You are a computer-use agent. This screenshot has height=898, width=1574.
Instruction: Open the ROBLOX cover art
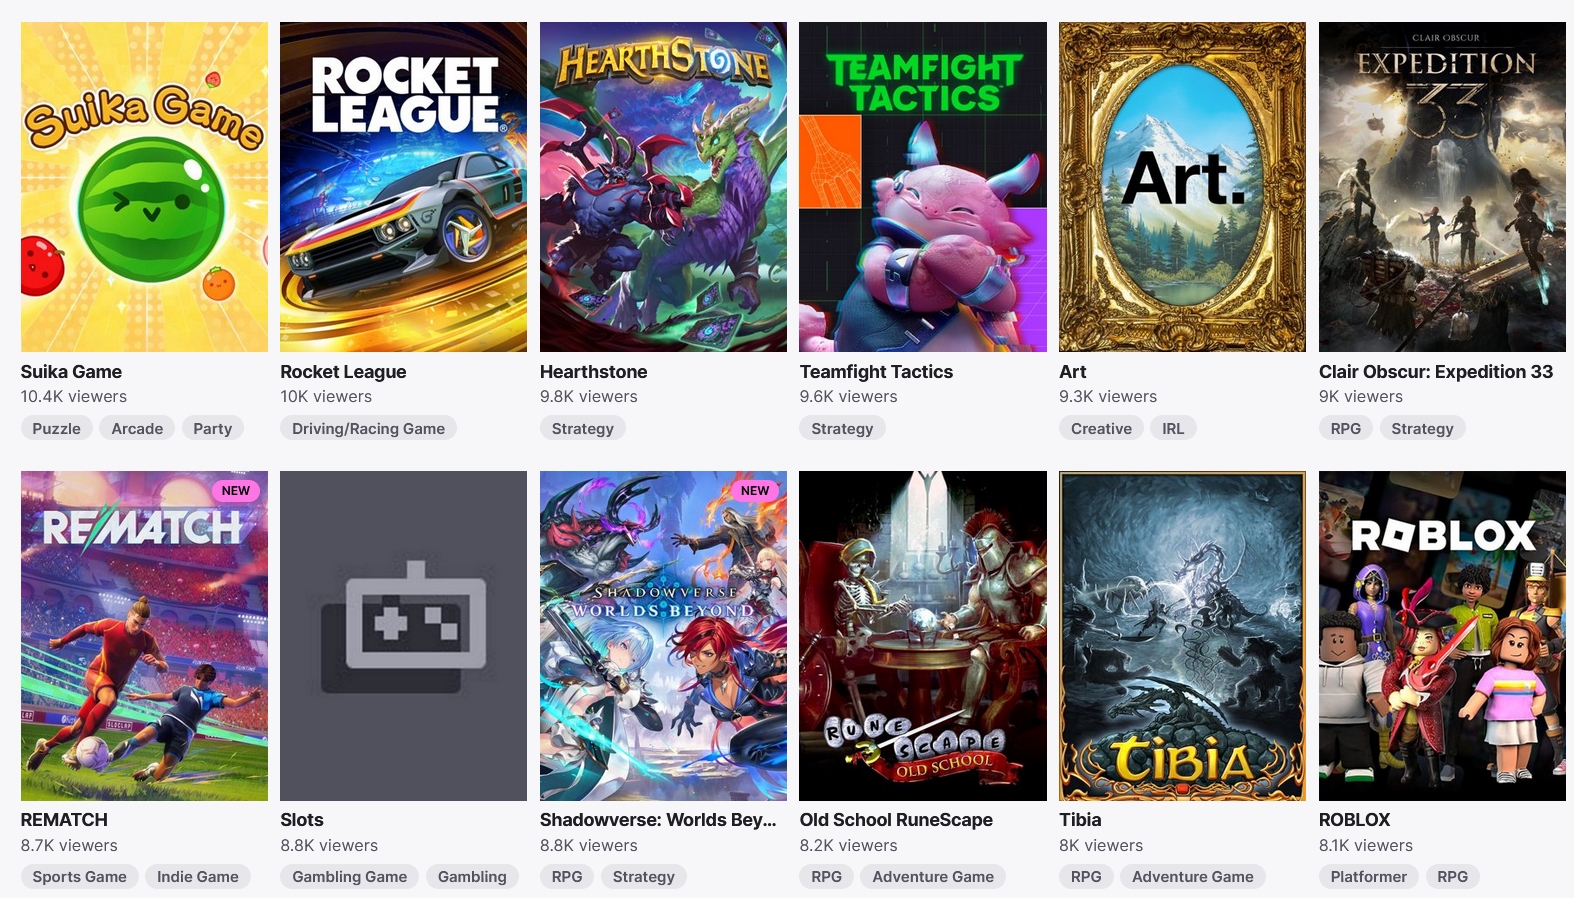(1442, 636)
